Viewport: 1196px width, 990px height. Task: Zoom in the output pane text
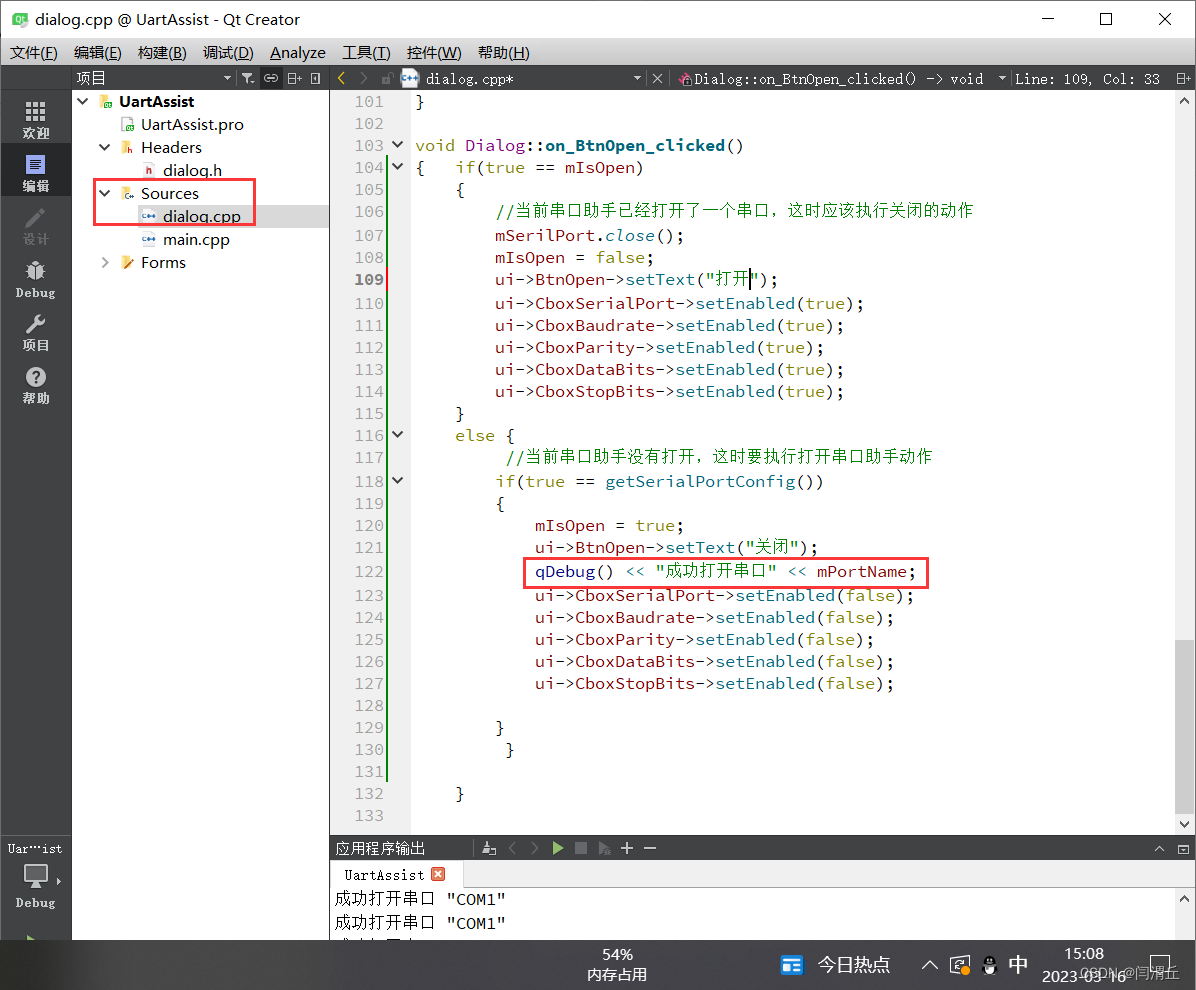coord(627,848)
